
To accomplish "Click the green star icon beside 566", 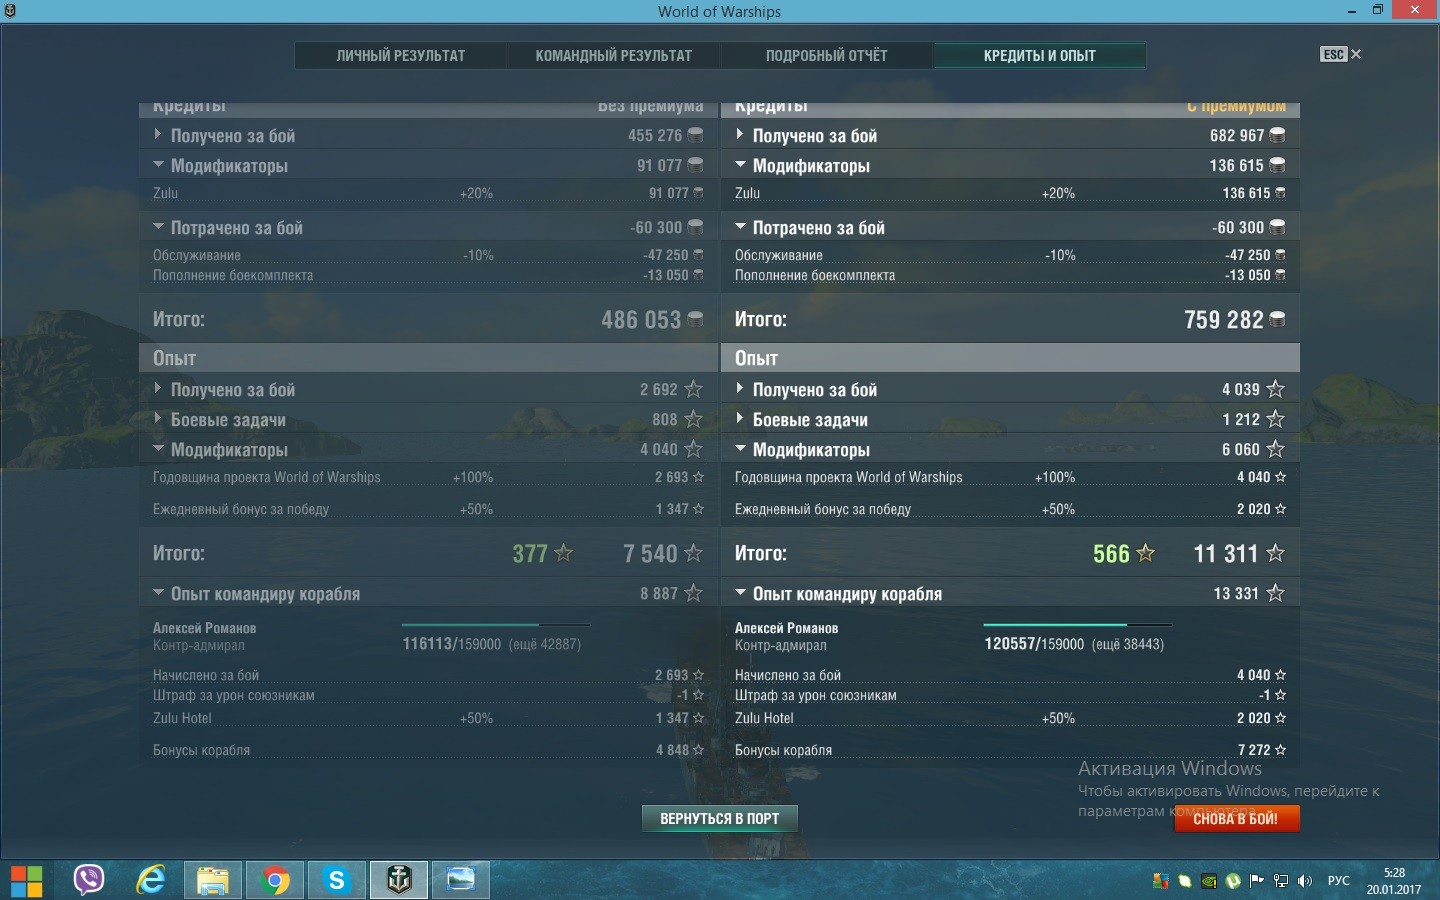I will (1146, 552).
